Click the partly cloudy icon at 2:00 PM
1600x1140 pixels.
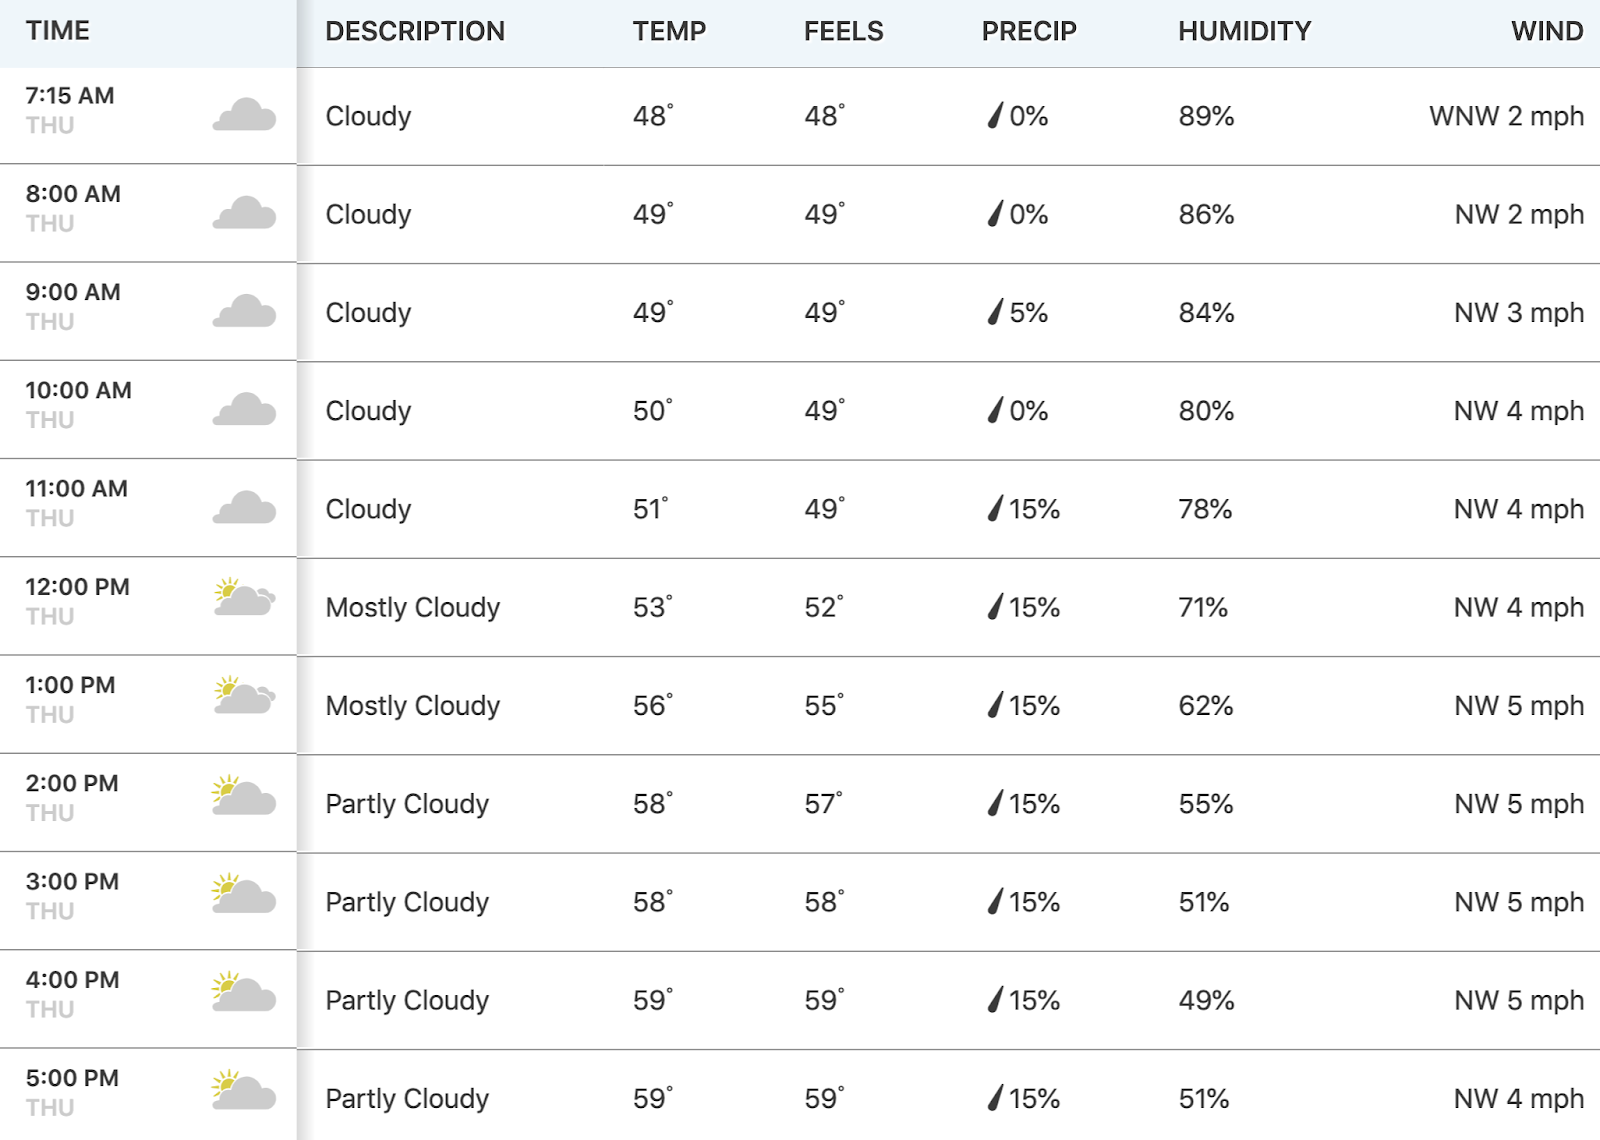(244, 795)
